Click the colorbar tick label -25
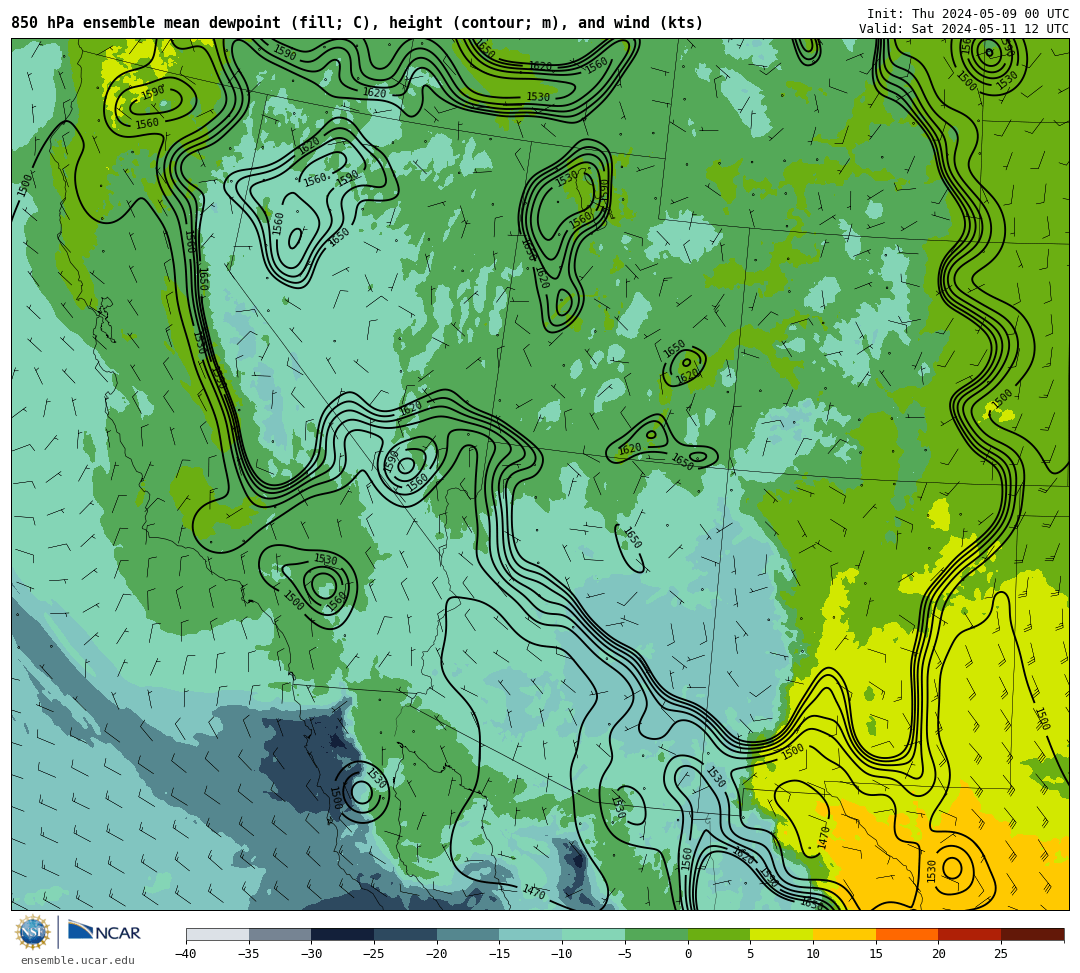 coord(374,954)
